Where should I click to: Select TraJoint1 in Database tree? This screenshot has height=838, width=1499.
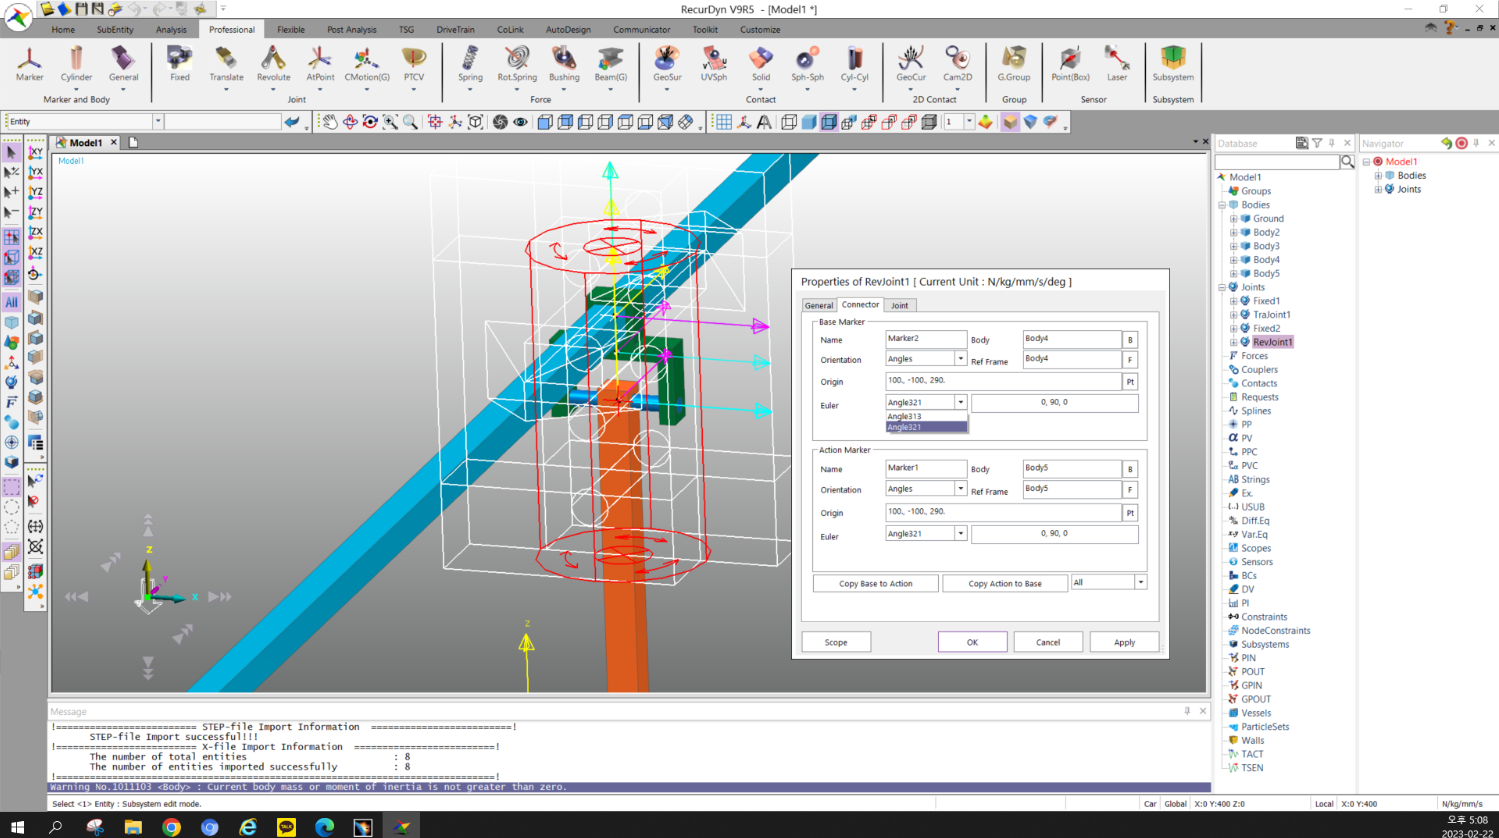tap(1271, 314)
